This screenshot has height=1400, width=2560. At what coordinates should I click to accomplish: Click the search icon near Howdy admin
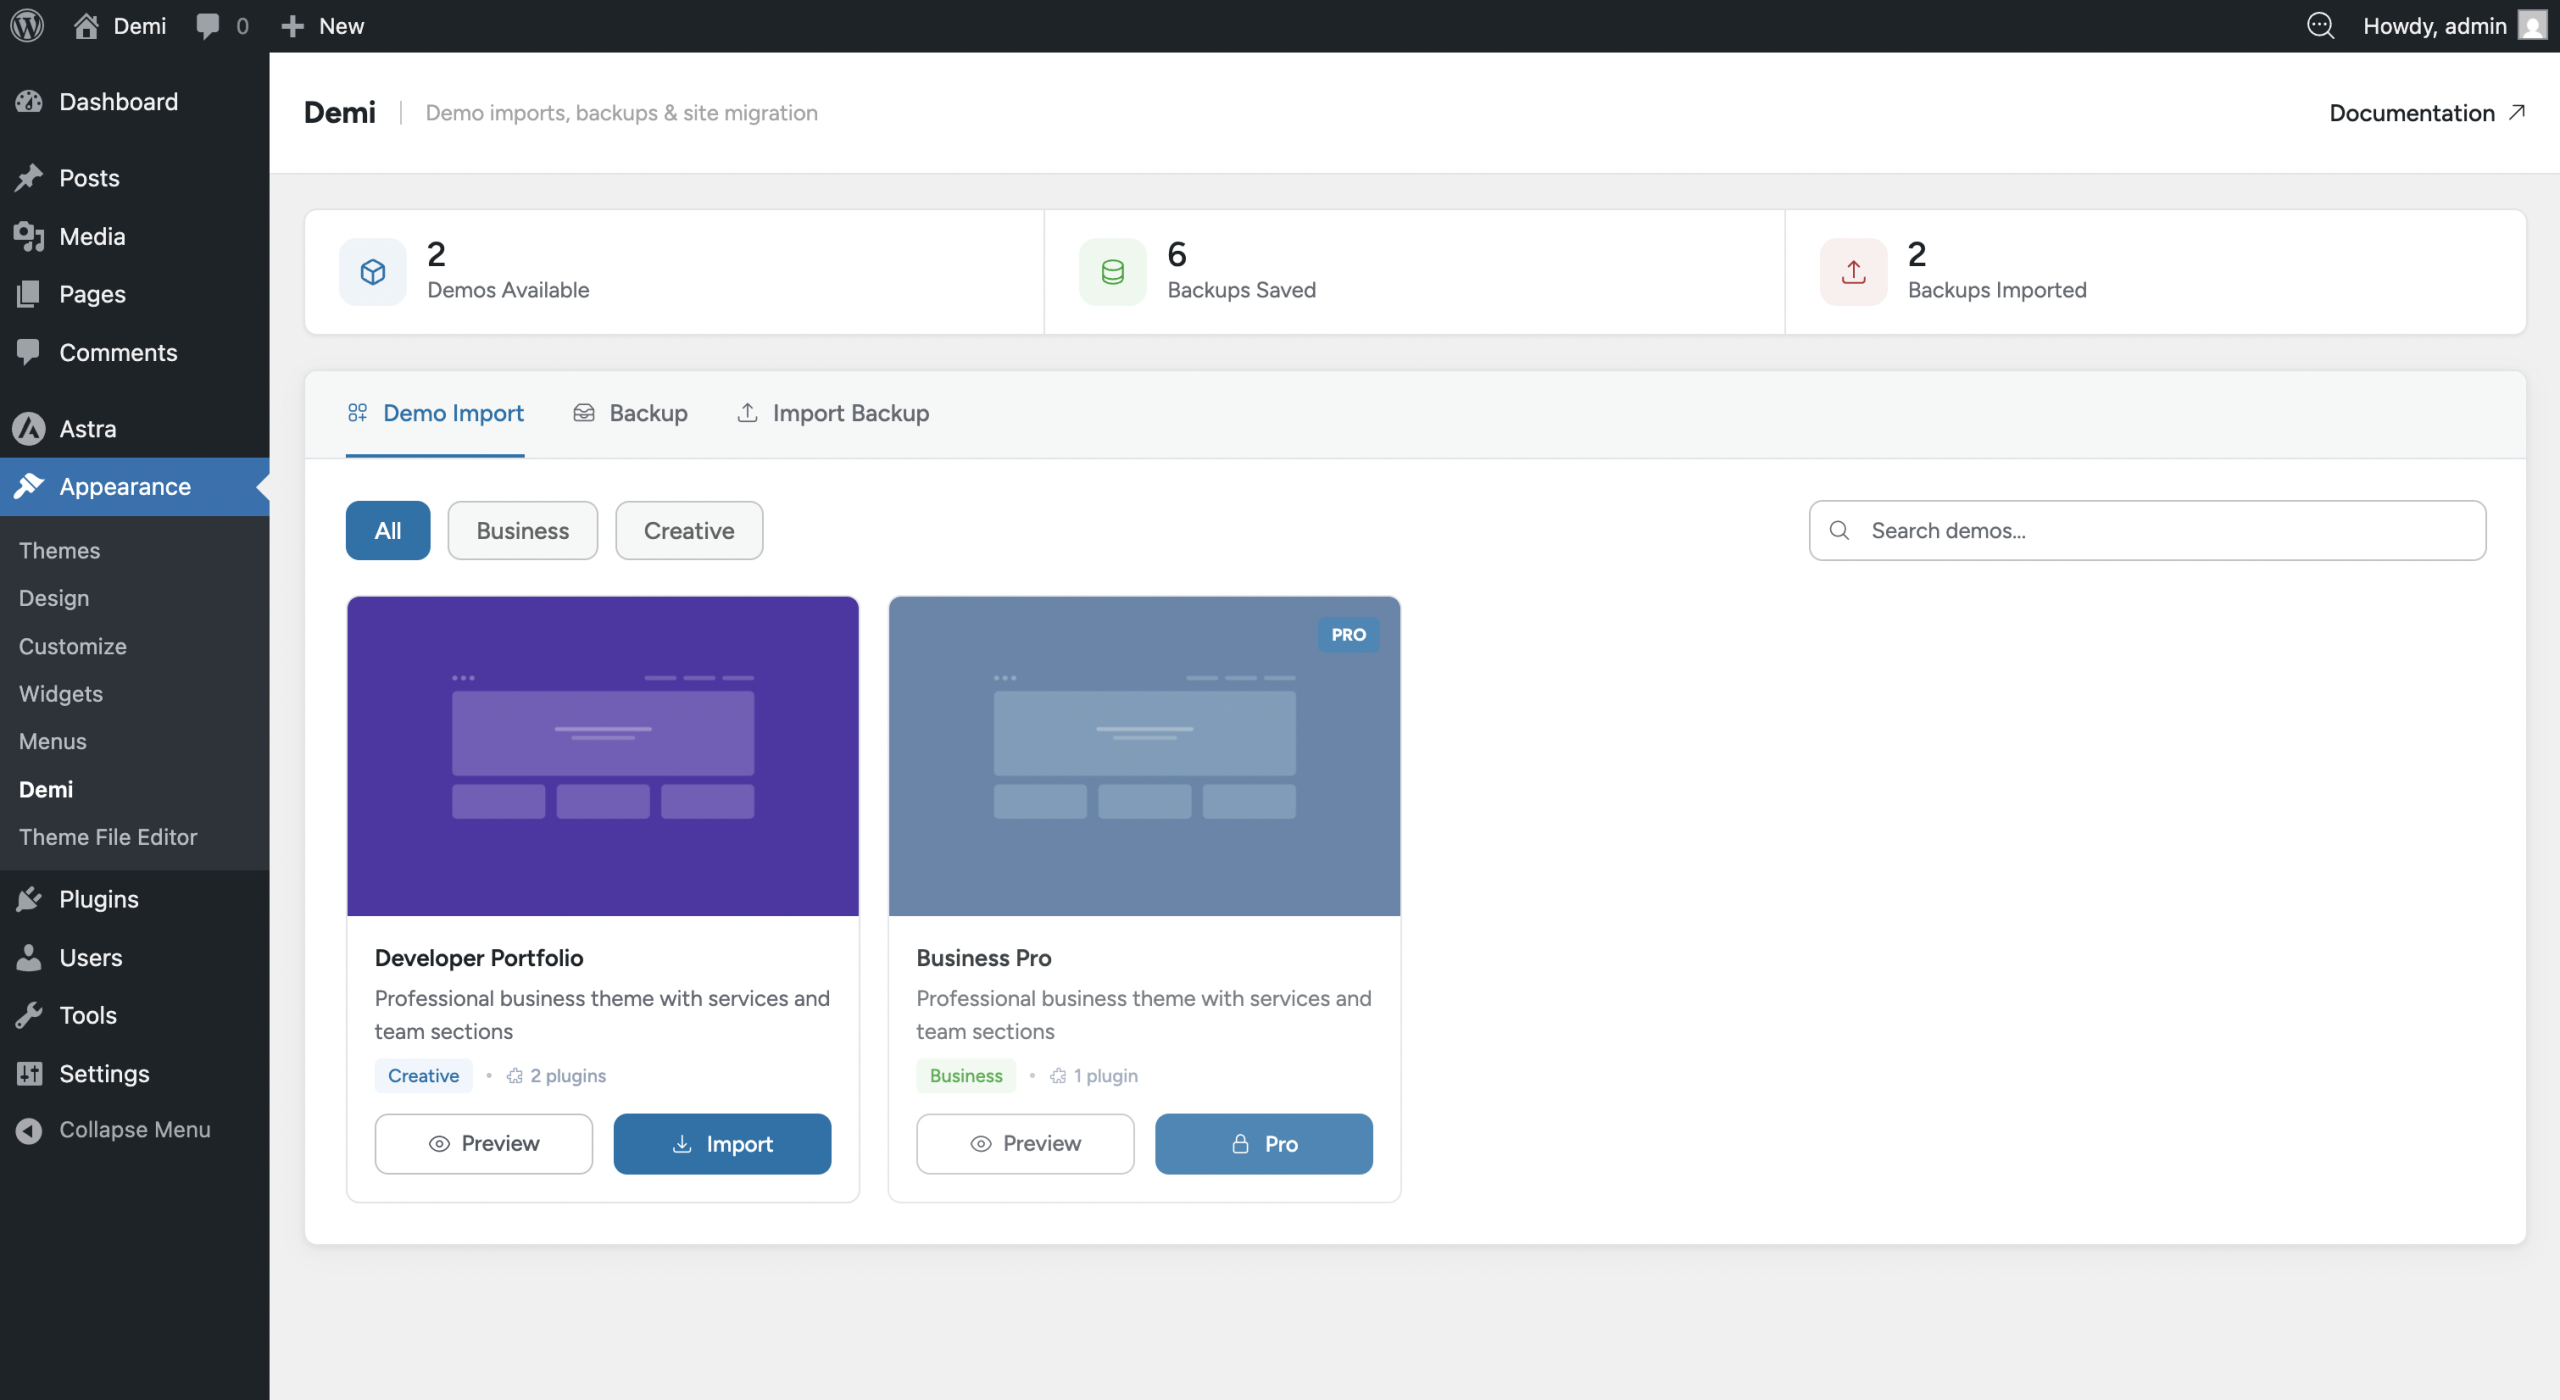point(2320,26)
